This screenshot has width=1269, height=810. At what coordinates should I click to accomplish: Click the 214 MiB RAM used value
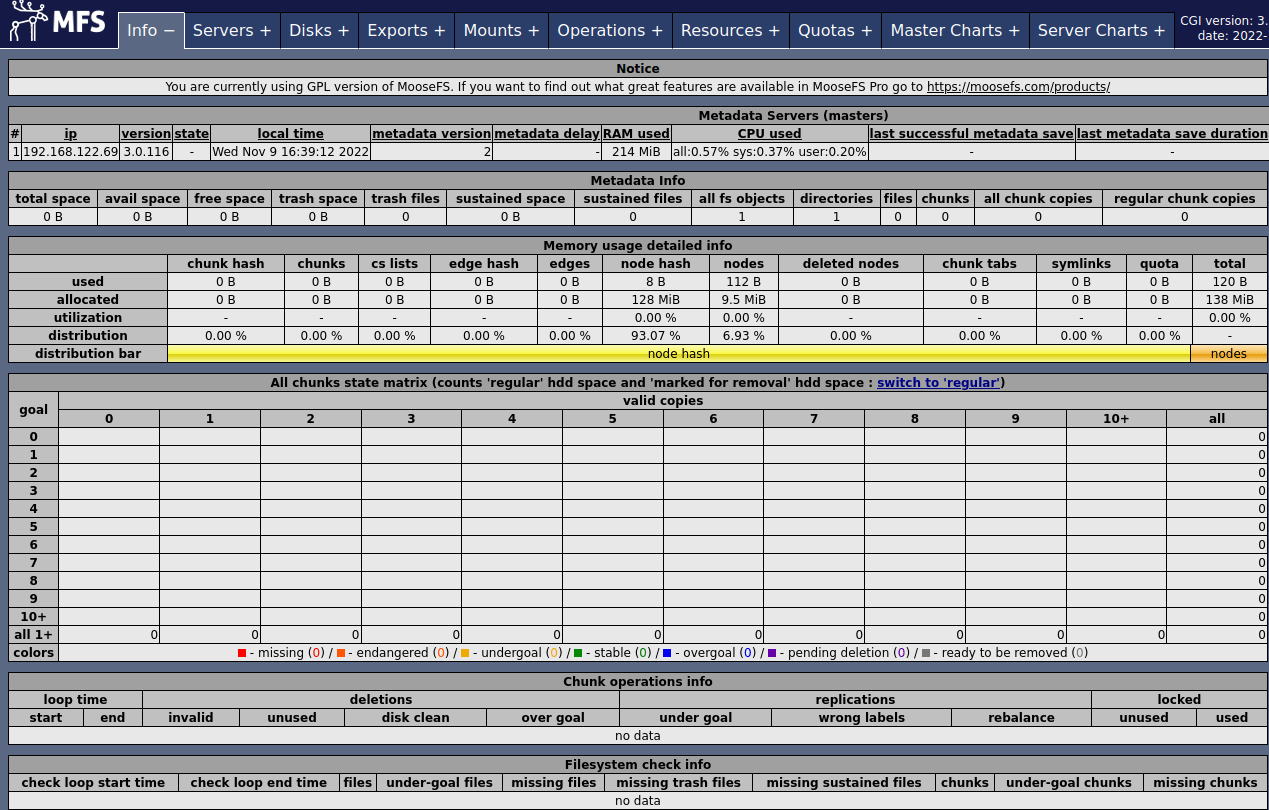pyautogui.click(x=636, y=152)
